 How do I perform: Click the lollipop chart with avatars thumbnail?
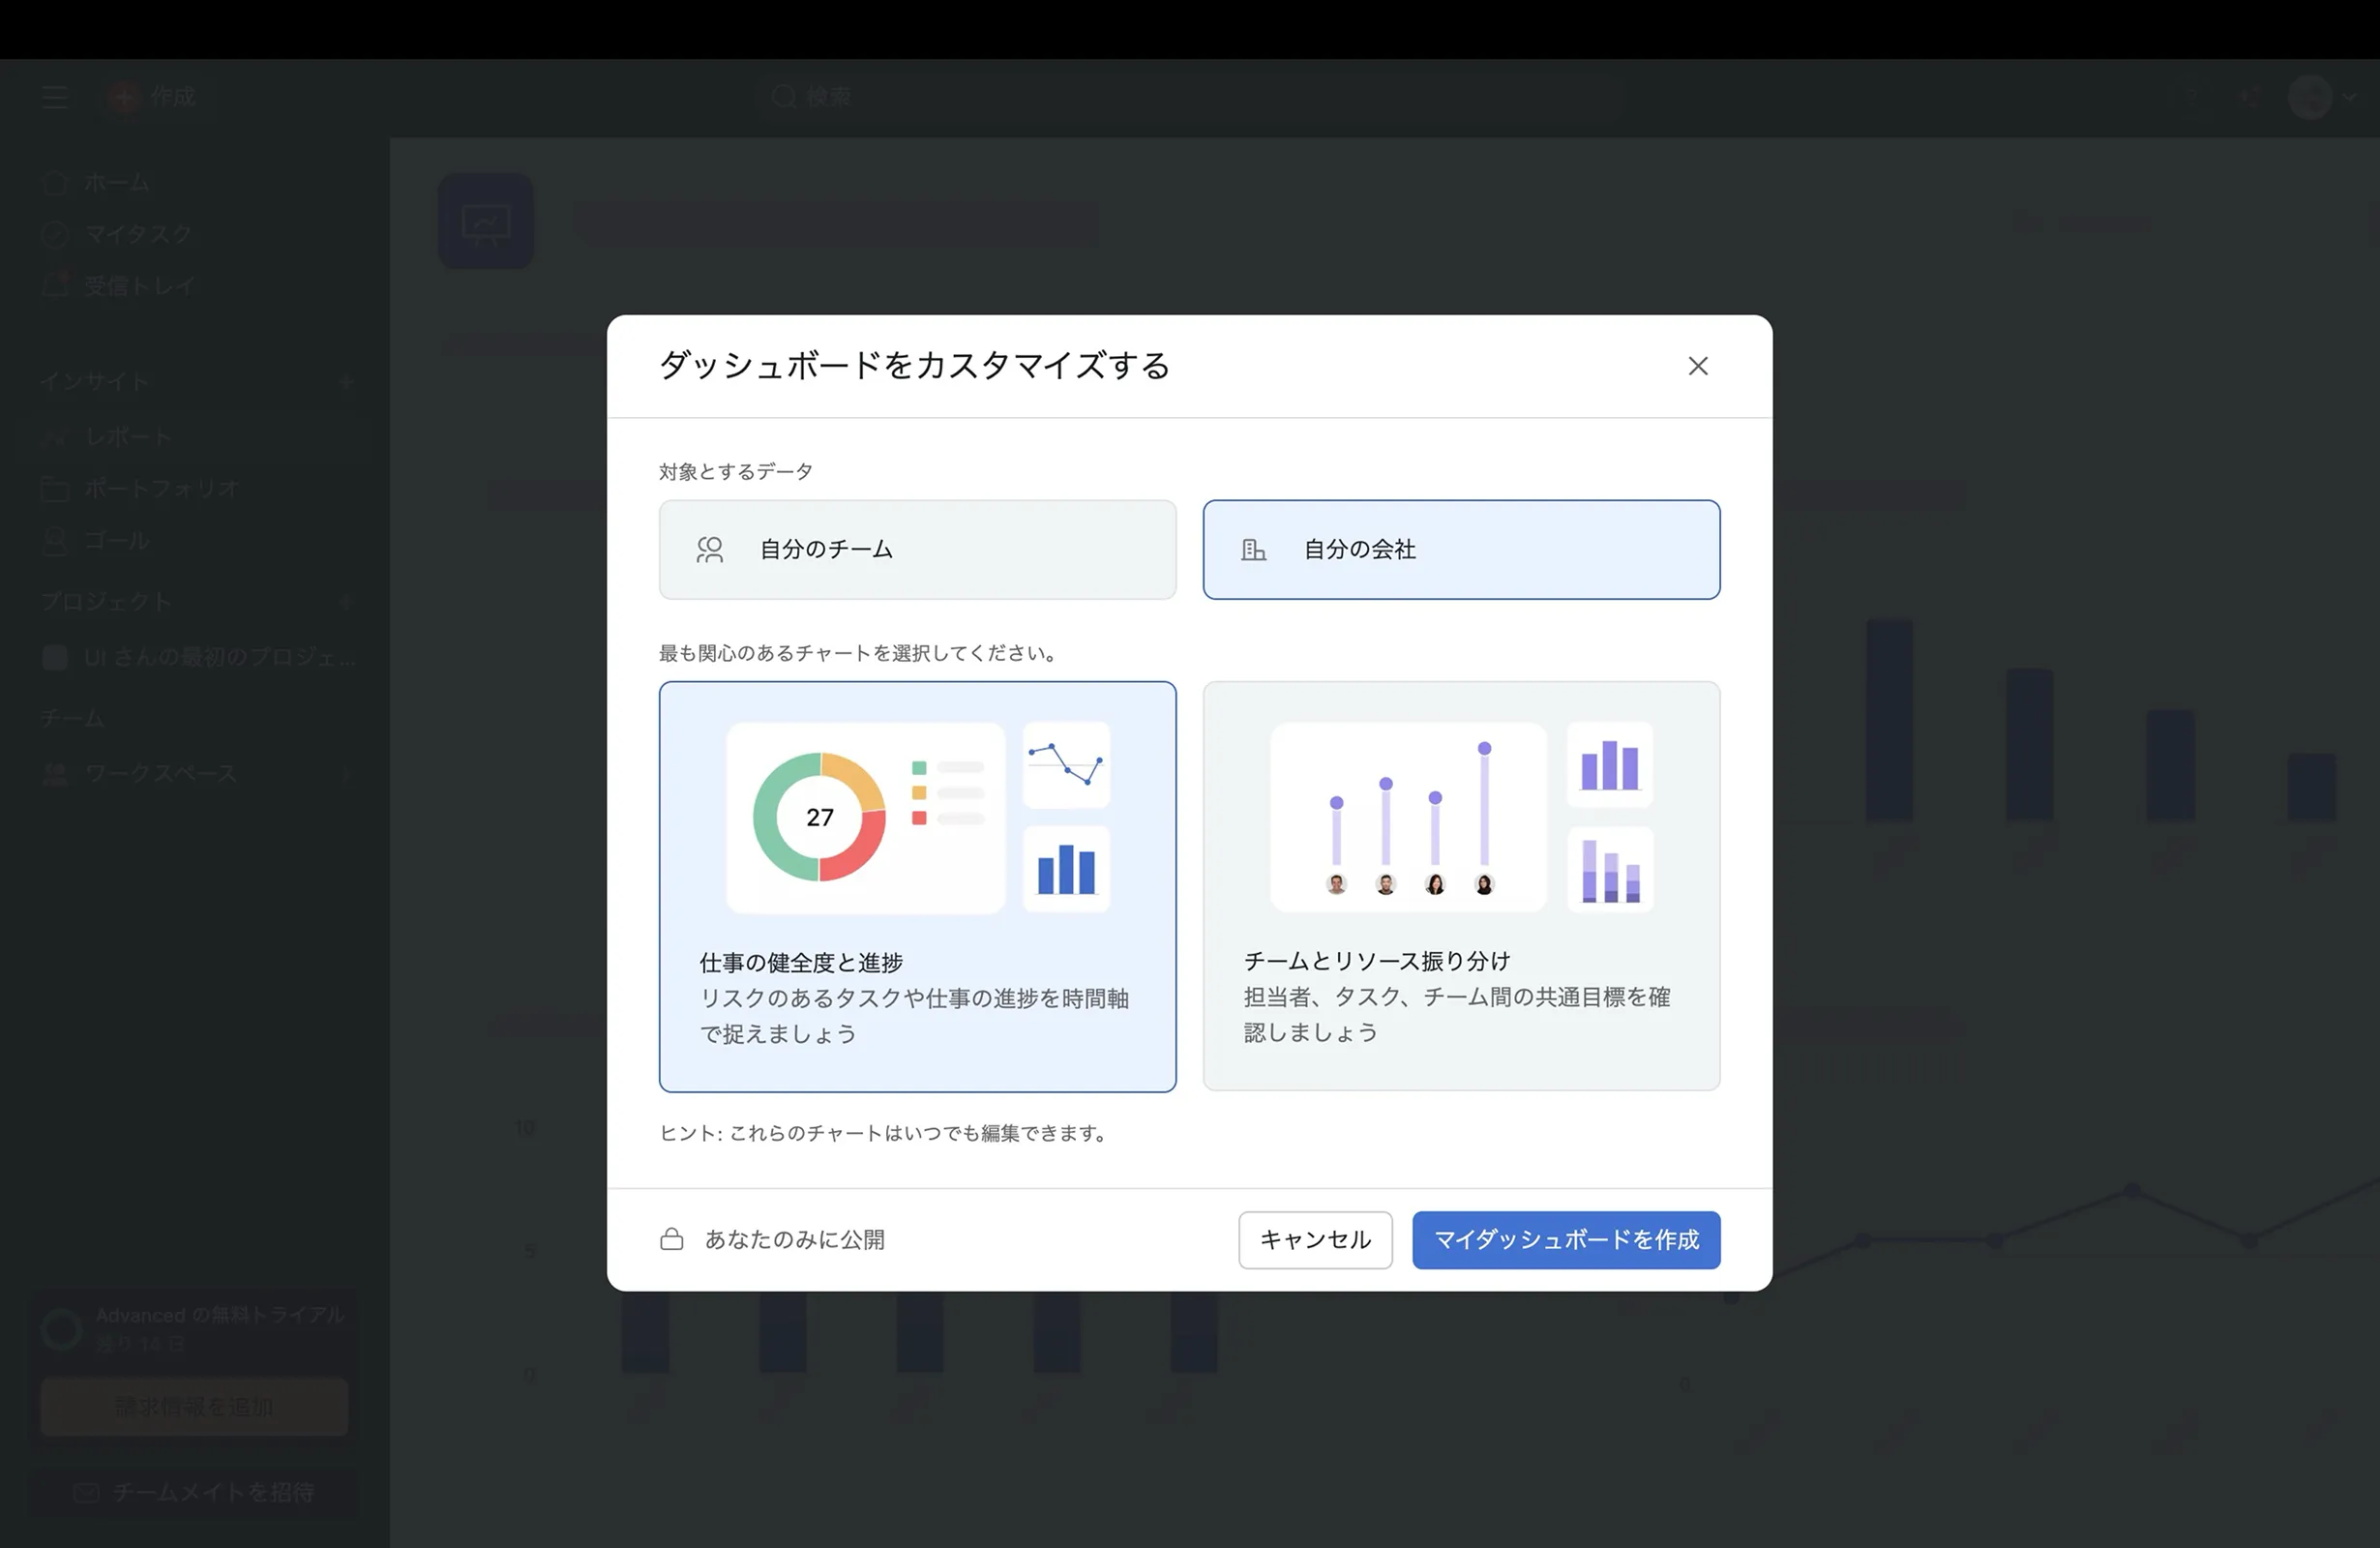tap(1408, 817)
